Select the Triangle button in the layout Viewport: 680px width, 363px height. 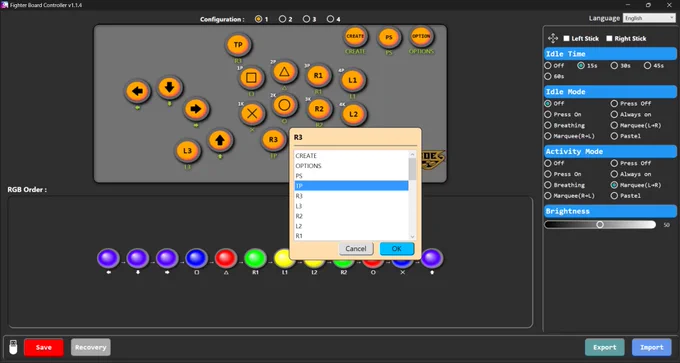point(284,72)
